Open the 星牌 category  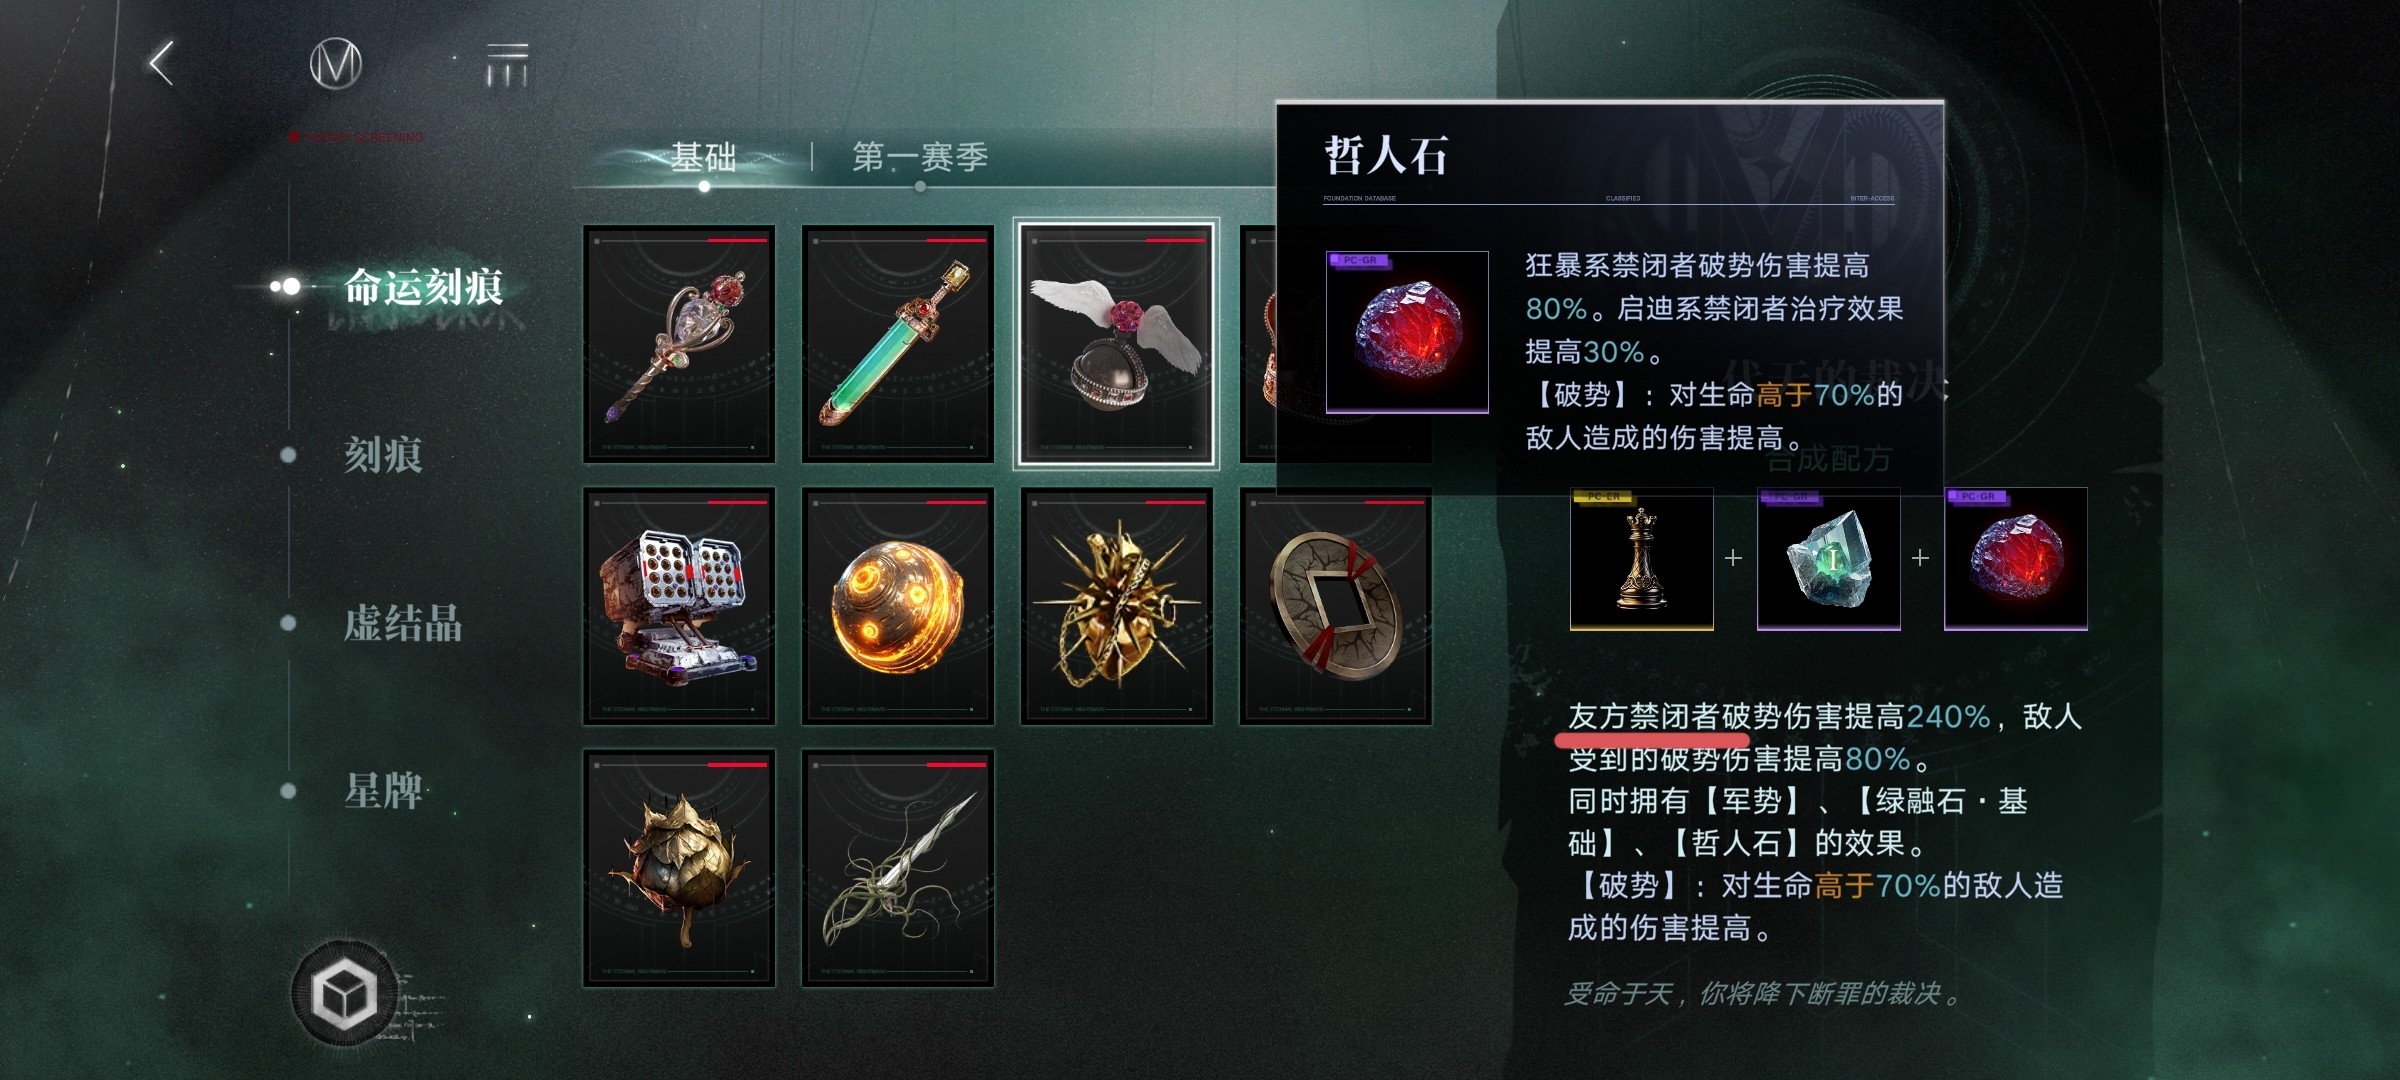click(383, 791)
